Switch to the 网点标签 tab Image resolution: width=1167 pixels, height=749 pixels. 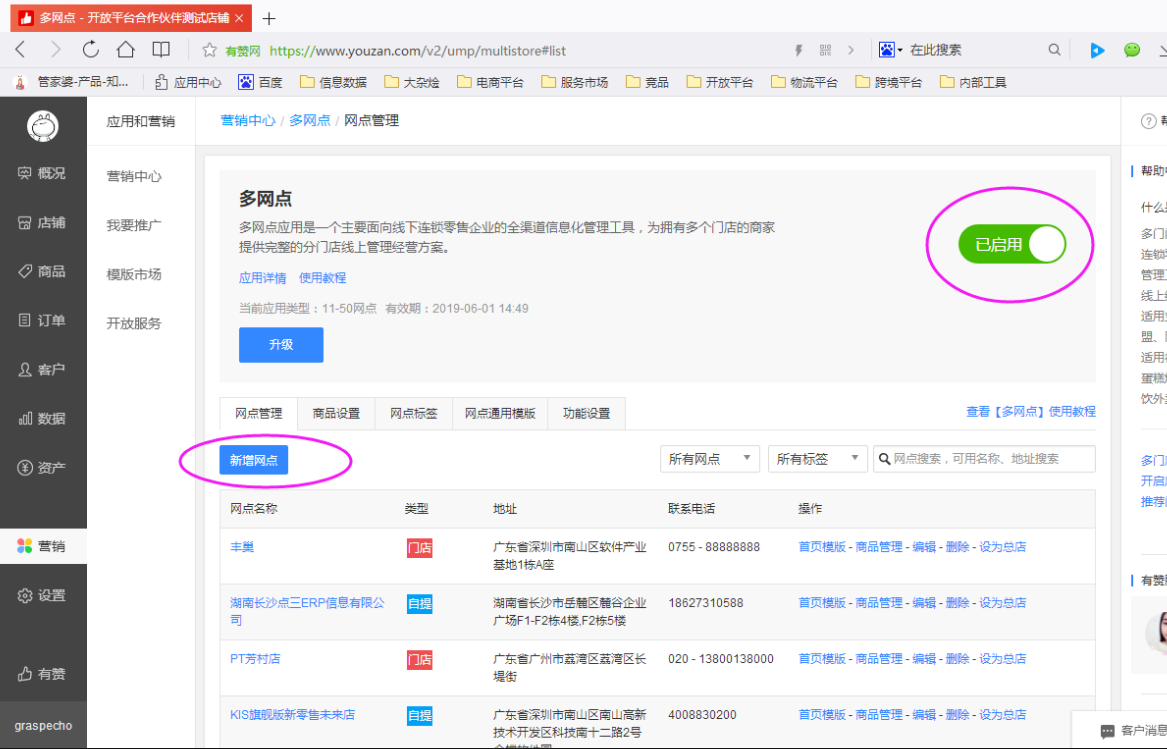coord(414,413)
